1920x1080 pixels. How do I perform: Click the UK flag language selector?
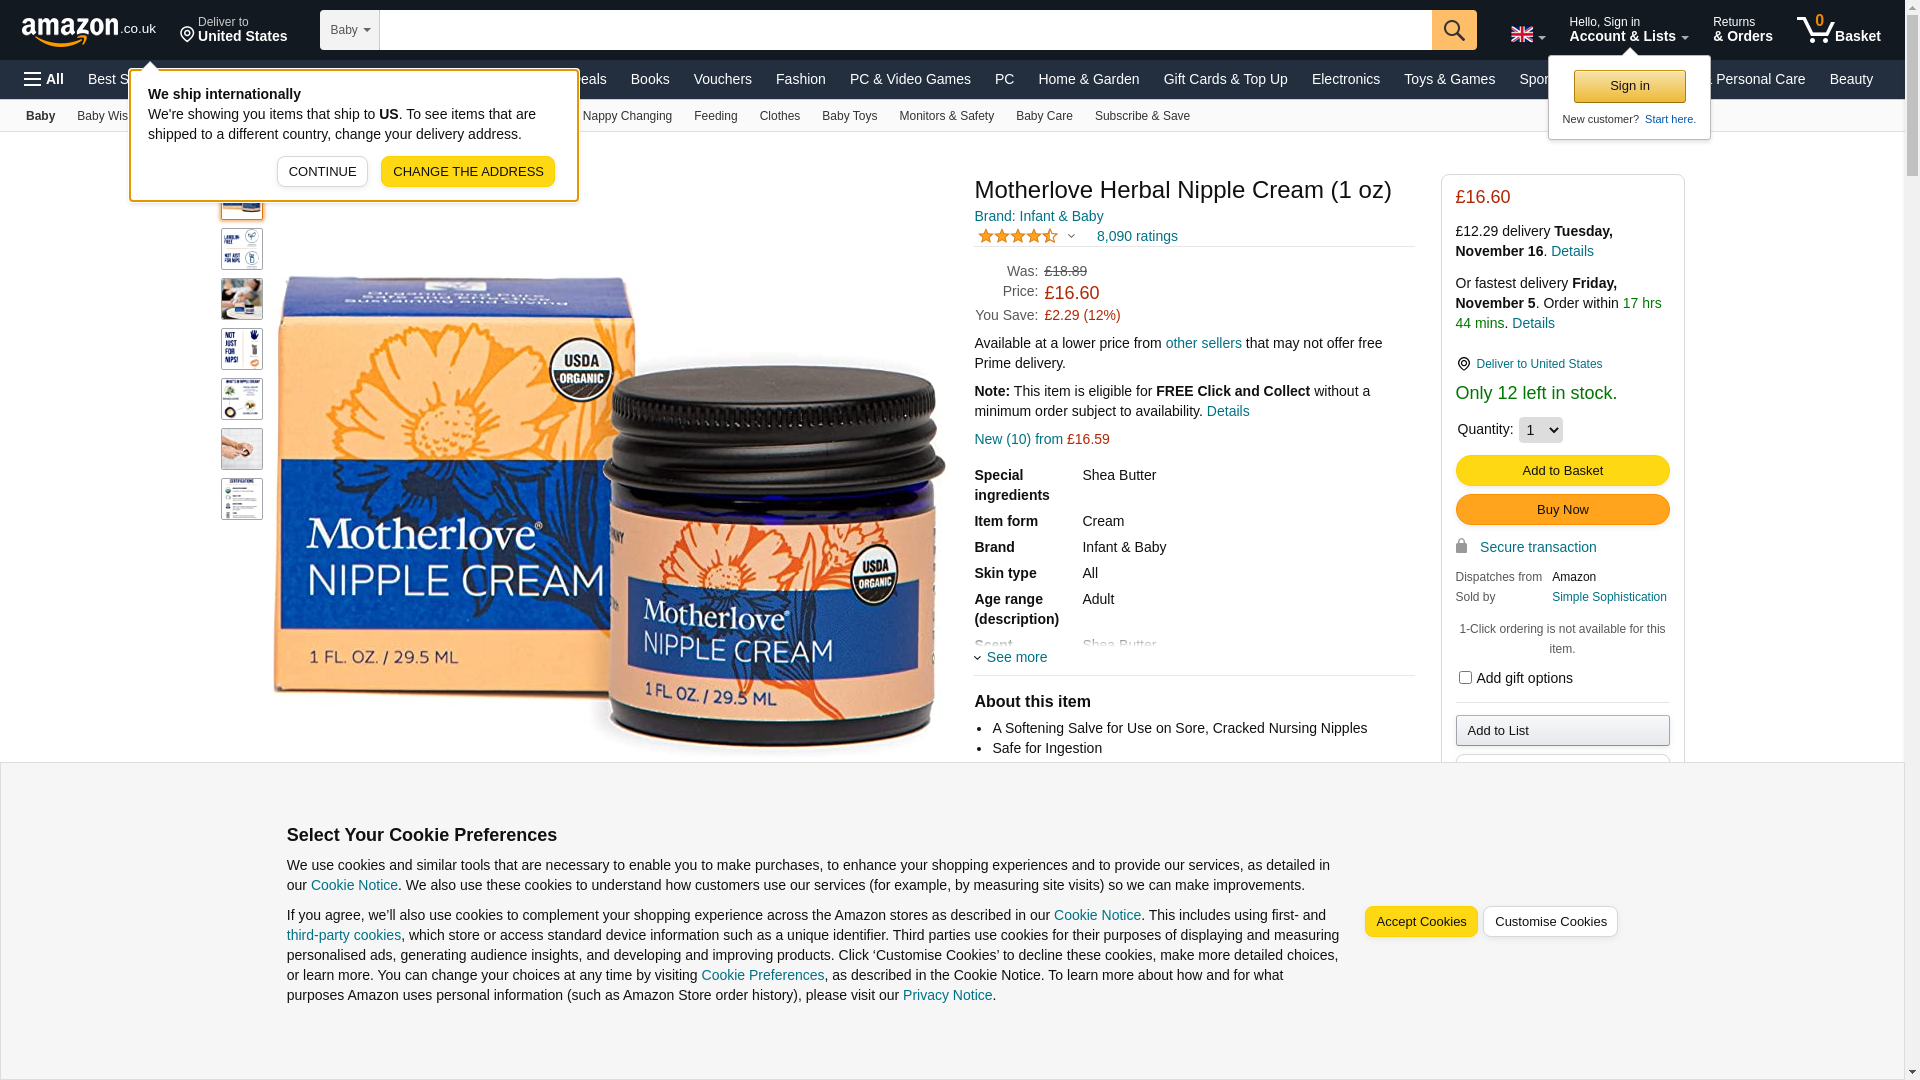(1527, 35)
